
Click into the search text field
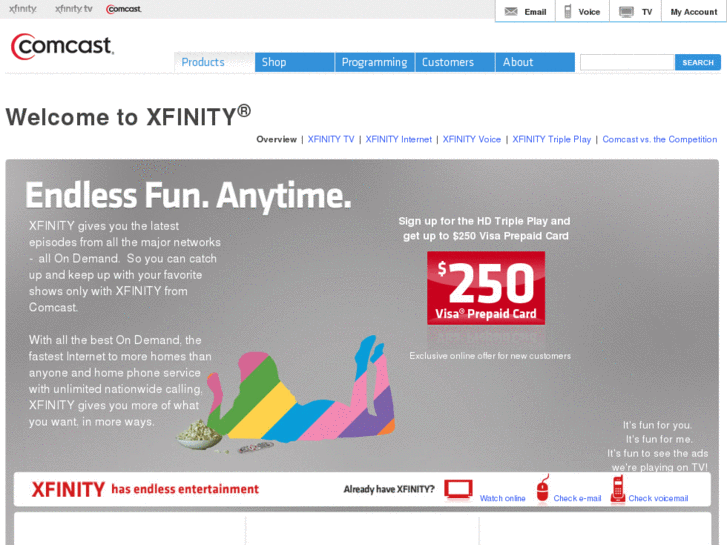click(x=627, y=62)
